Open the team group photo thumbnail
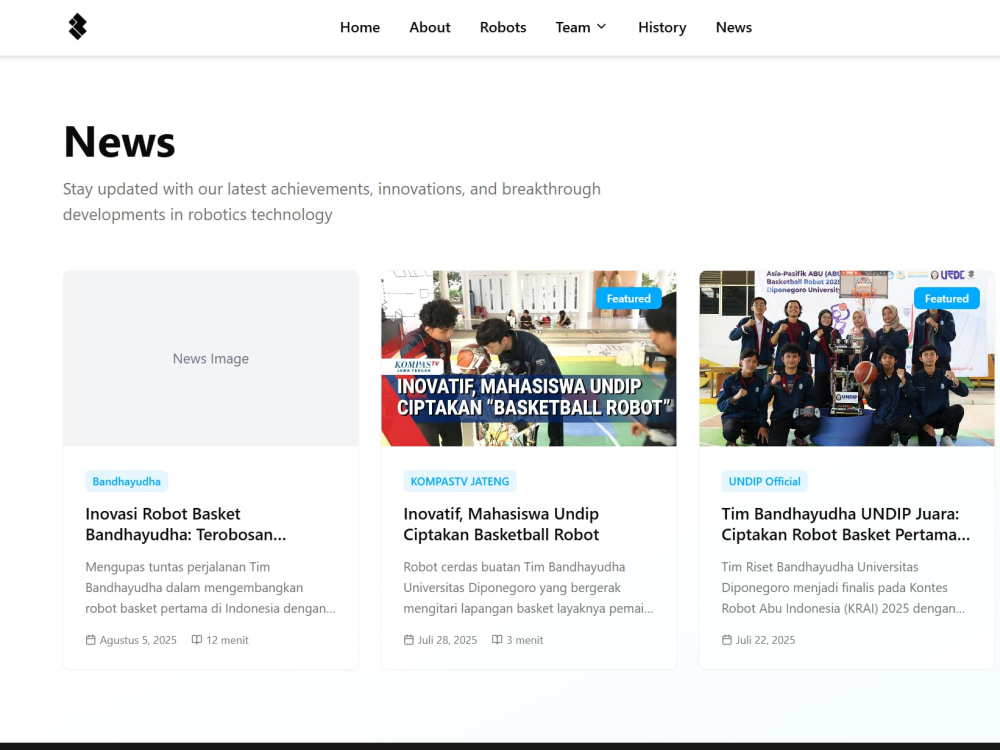The image size is (1000, 750). [x=846, y=358]
